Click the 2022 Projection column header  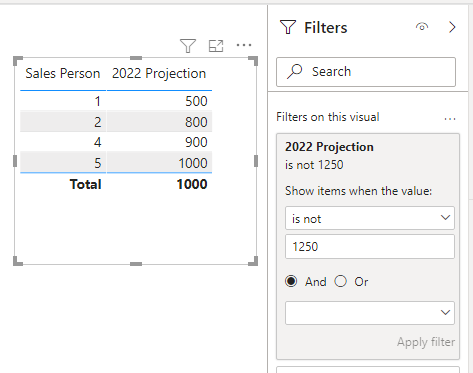[x=159, y=74]
